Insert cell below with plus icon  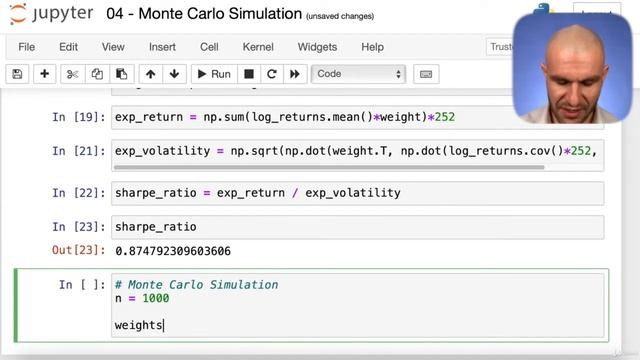[44, 74]
